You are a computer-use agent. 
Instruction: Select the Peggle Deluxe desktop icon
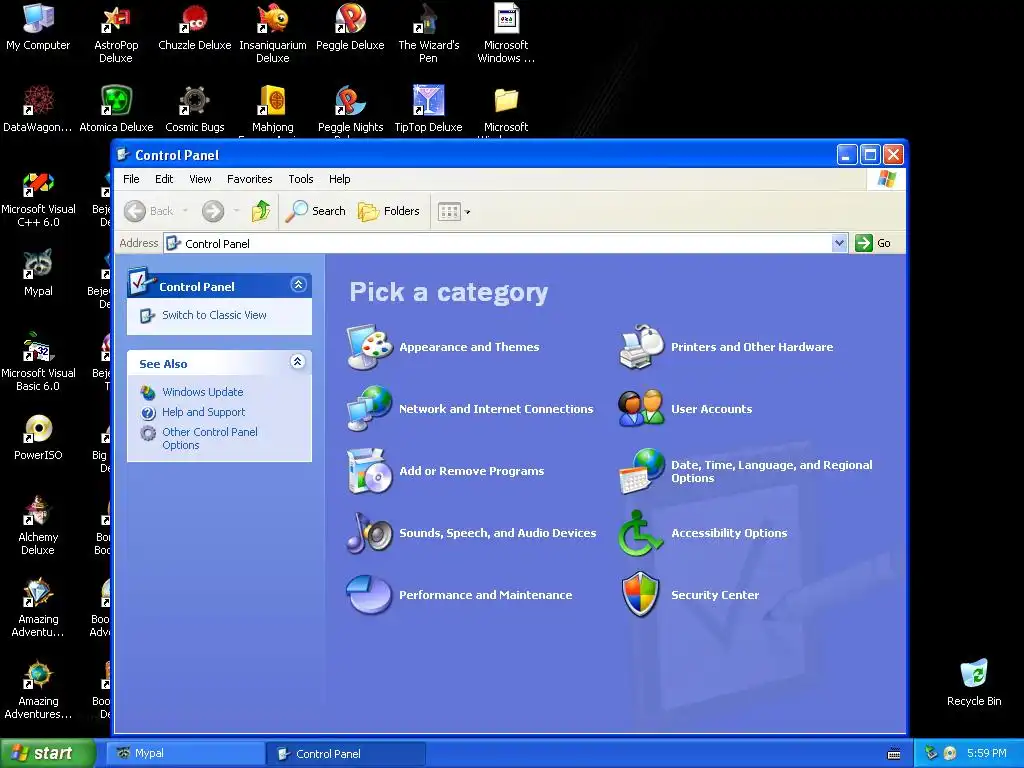pyautogui.click(x=350, y=27)
